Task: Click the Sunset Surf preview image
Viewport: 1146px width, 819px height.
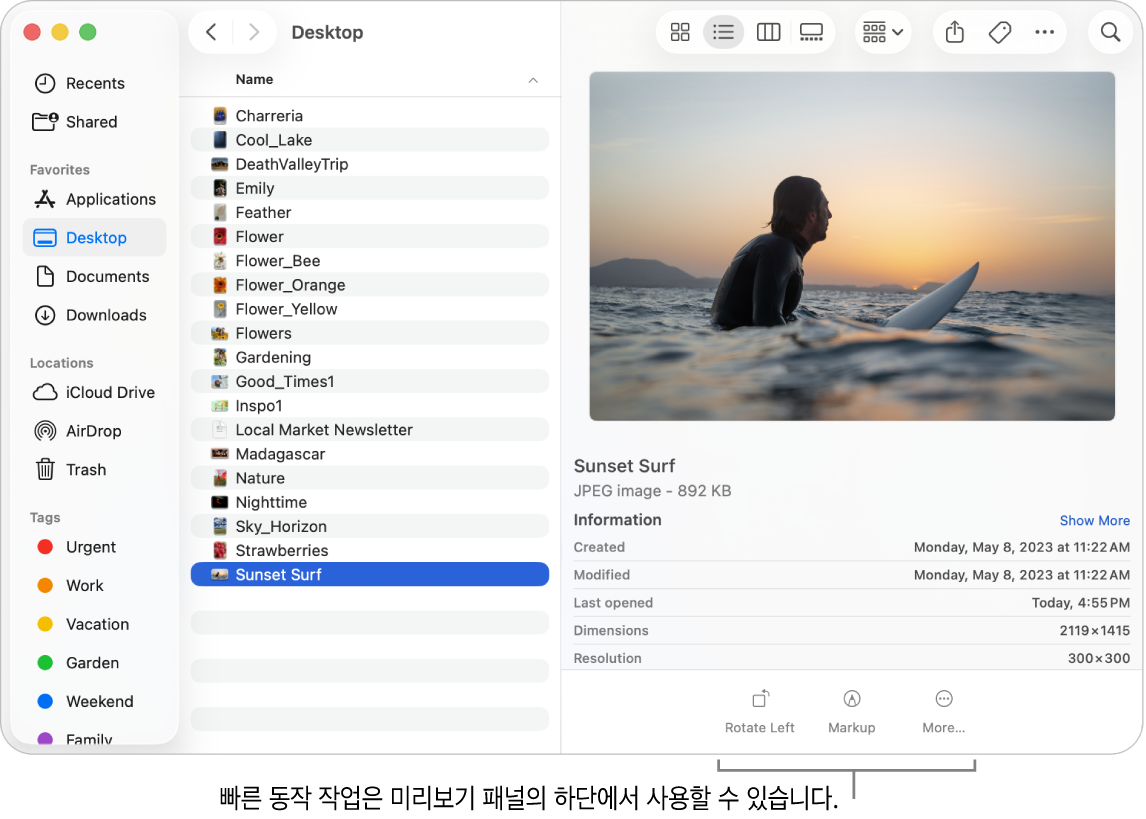Action: pos(852,246)
